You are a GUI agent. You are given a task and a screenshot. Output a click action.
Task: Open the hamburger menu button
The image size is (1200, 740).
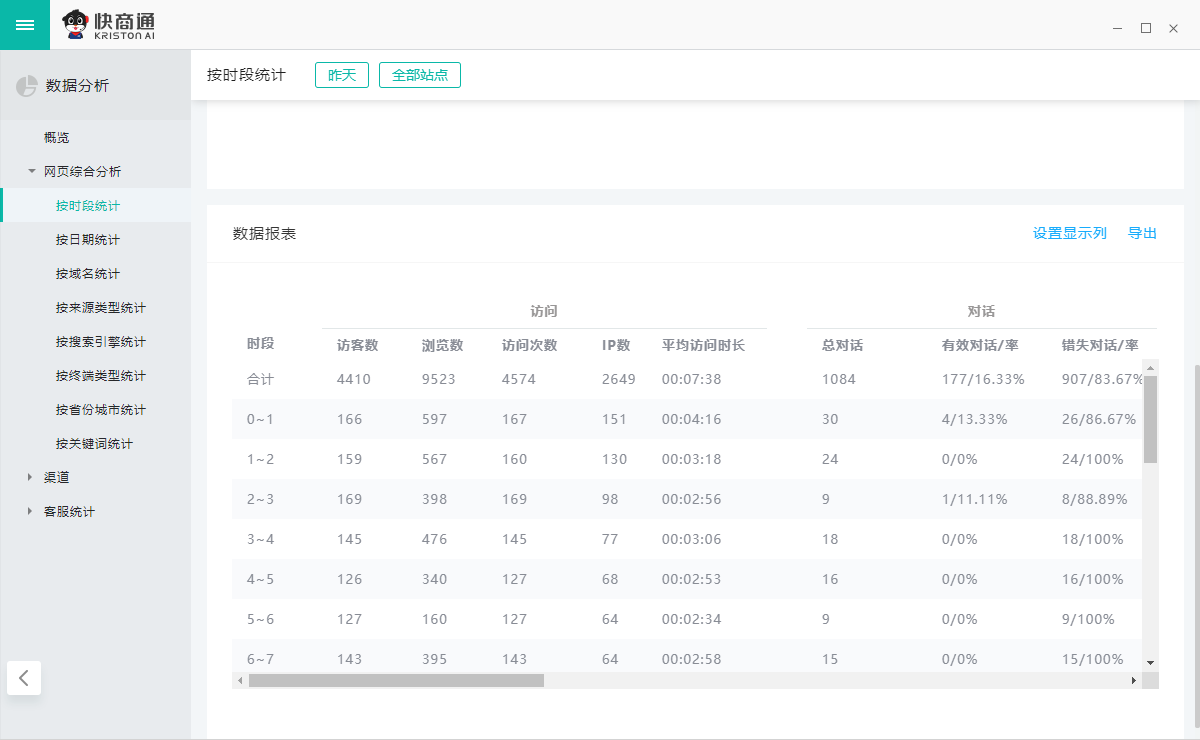[25, 25]
